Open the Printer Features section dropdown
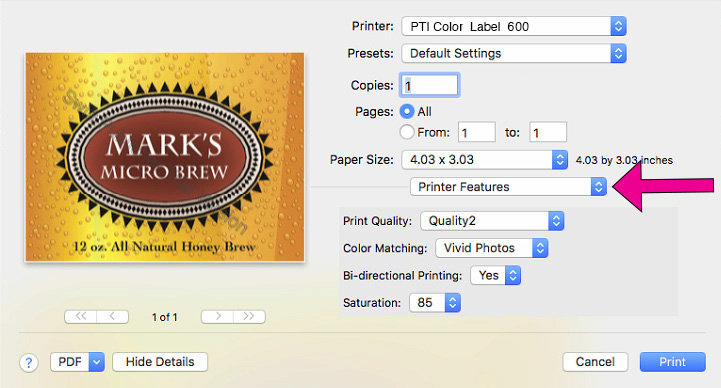The image size is (721, 388). [508, 187]
